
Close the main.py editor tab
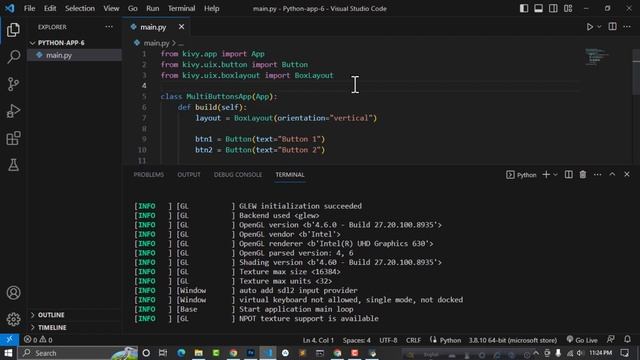181,27
